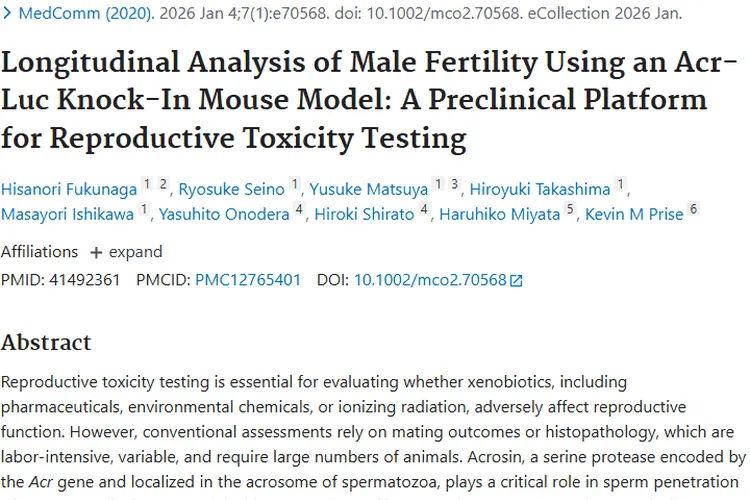This screenshot has height=500, width=750.
Task: Follow the DOI 10.1002/mco2.70568 link
Action: click(430, 280)
